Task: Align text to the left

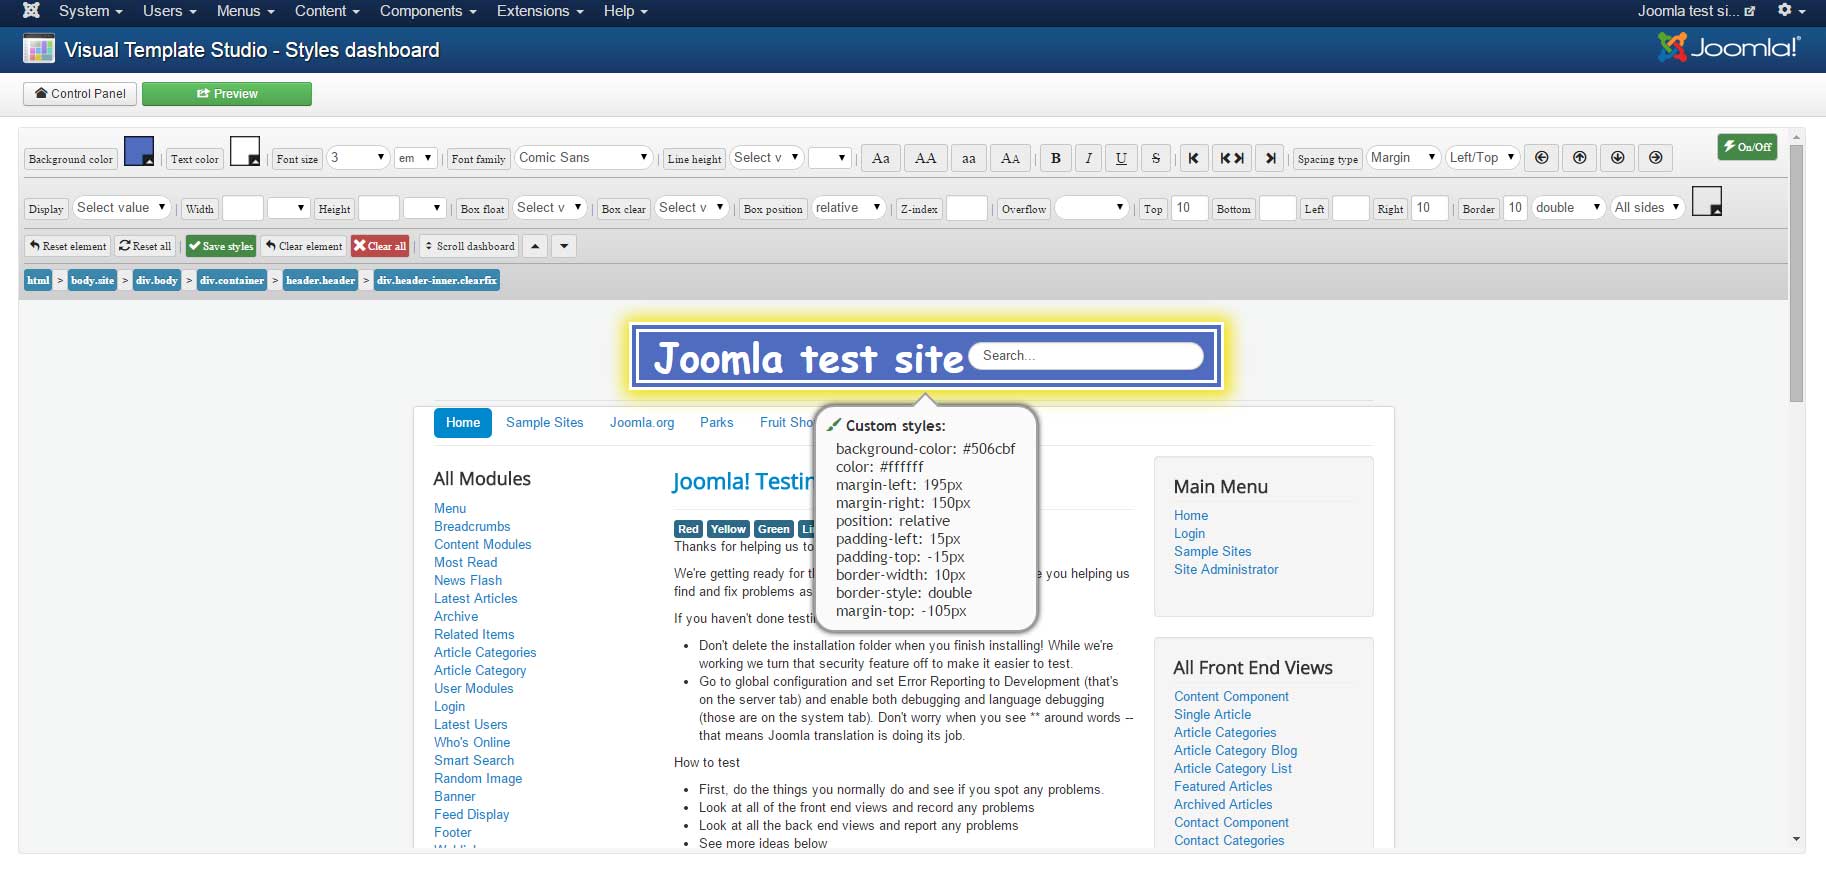Action: tap(1193, 158)
